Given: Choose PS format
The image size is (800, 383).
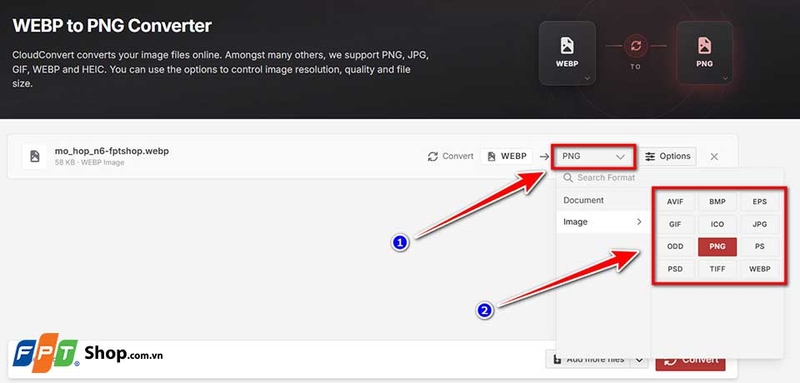Looking at the screenshot, I should (x=760, y=246).
